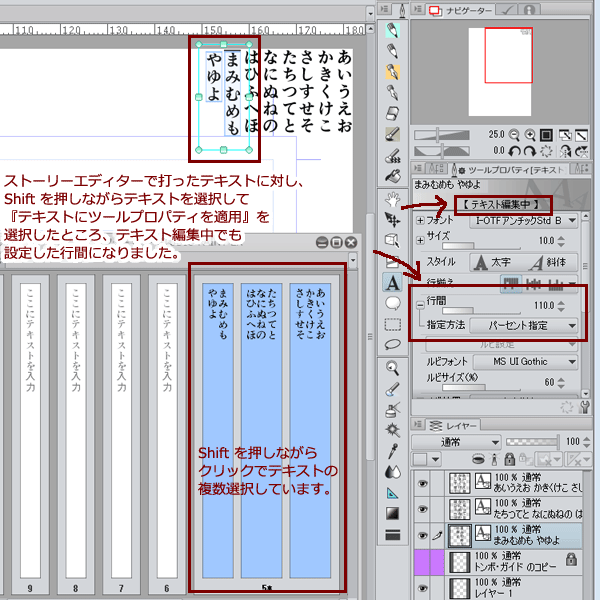Screen dimensions: 600x600
Task: Collapse the 行間 minus expander
Action: pyautogui.click(x=420, y=305)
